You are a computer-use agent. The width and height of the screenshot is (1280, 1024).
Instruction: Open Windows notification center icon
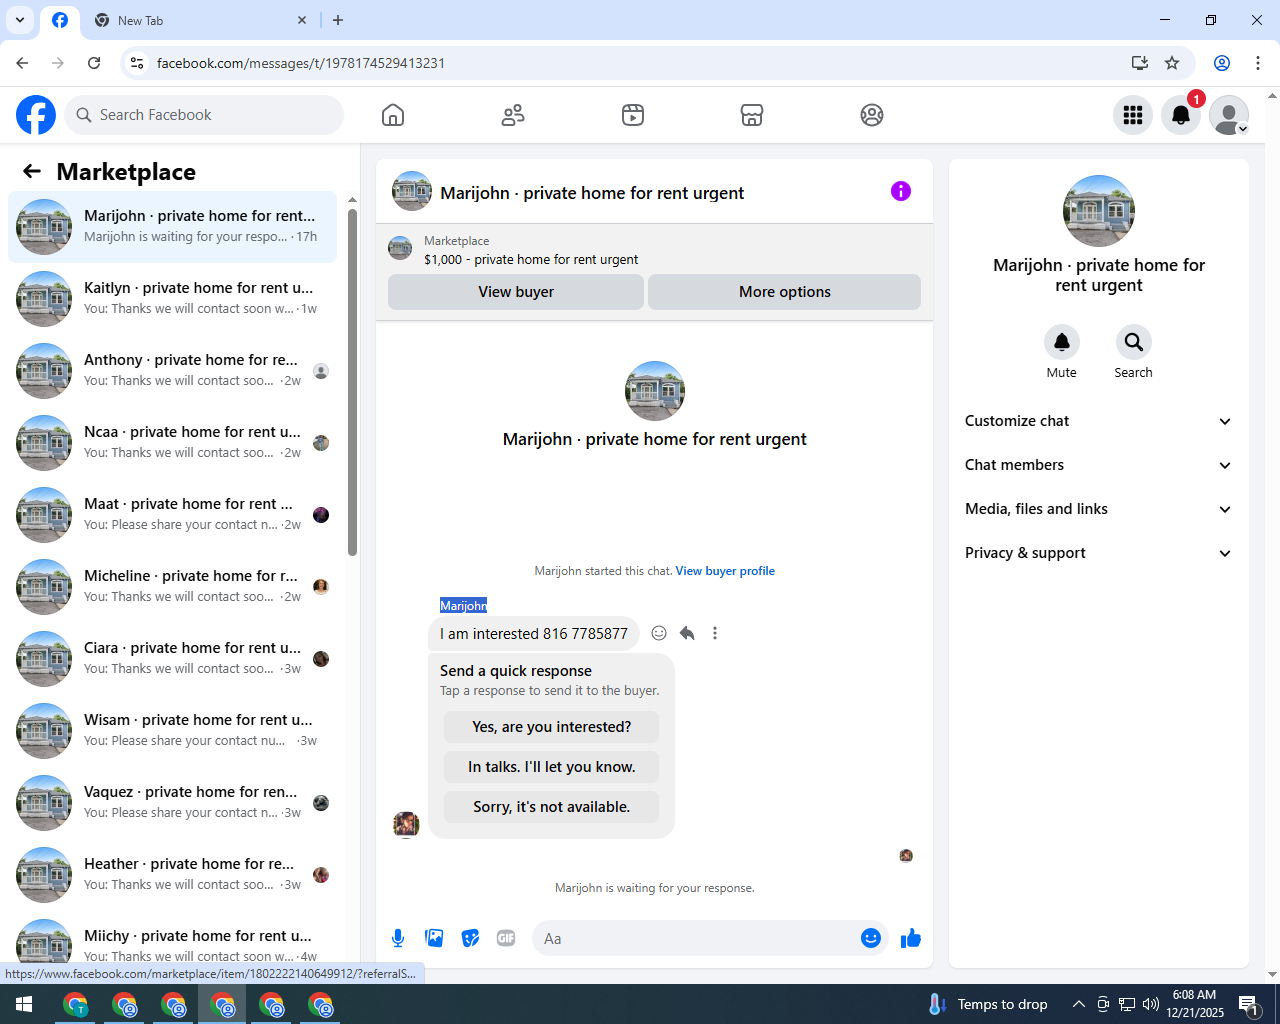tap(1248, 1004)
